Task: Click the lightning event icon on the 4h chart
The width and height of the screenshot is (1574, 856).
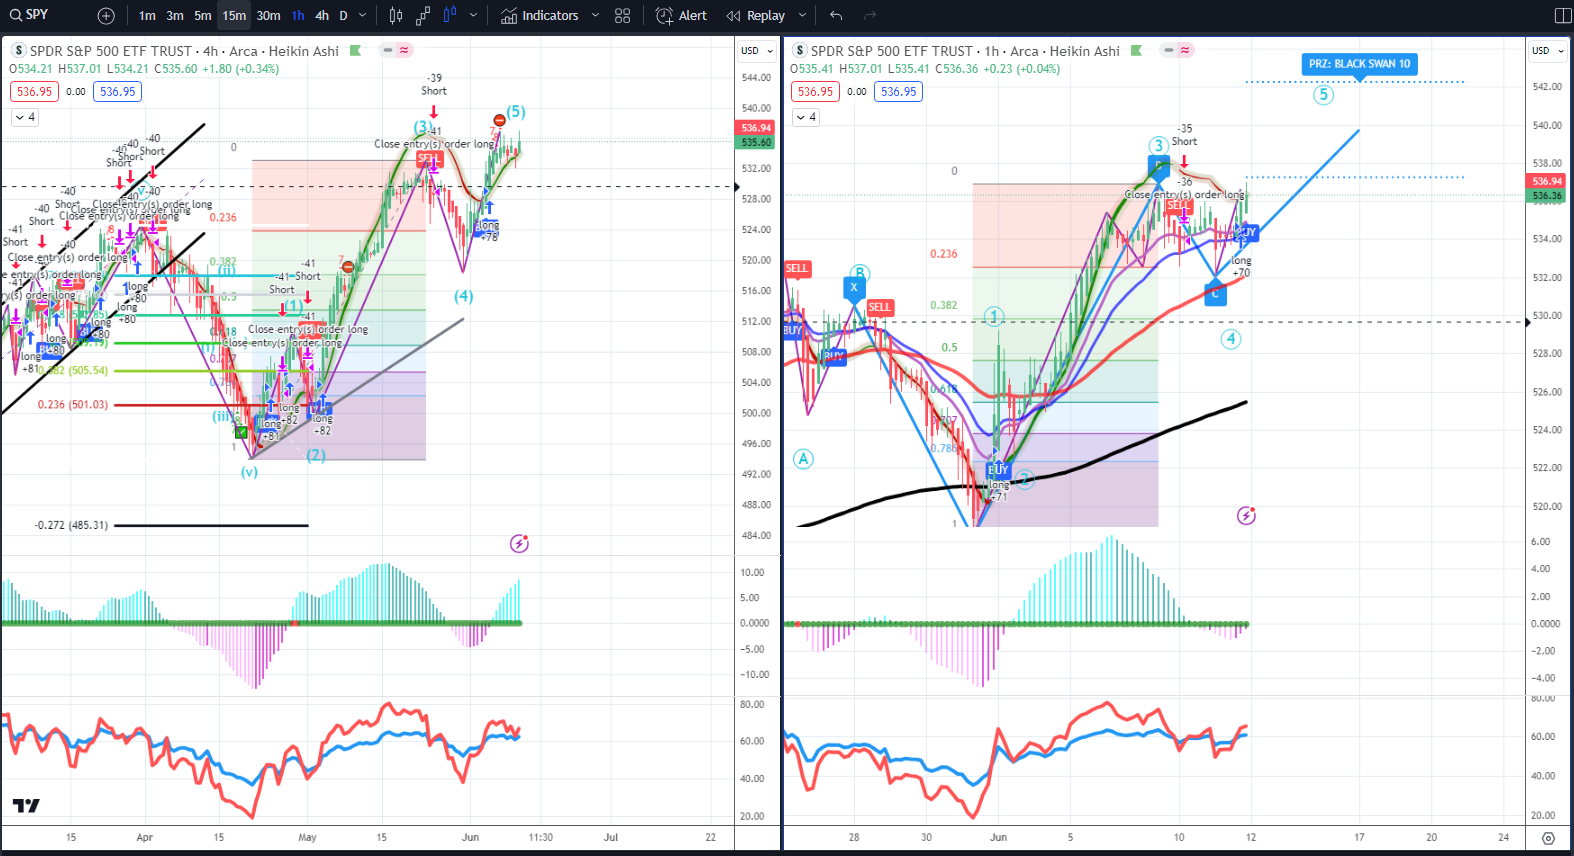Action: [x=519, y=544]
